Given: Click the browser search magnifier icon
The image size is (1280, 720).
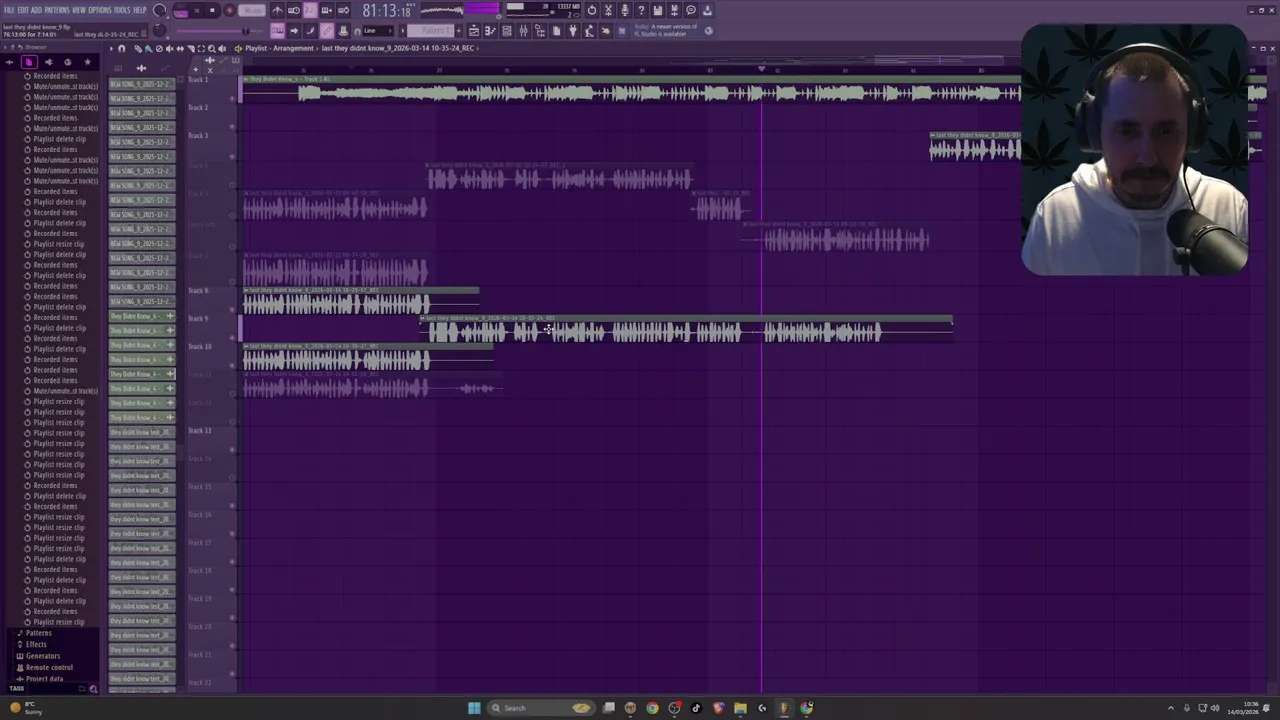Looking at the screenshot, I should (x=93, y=689).
